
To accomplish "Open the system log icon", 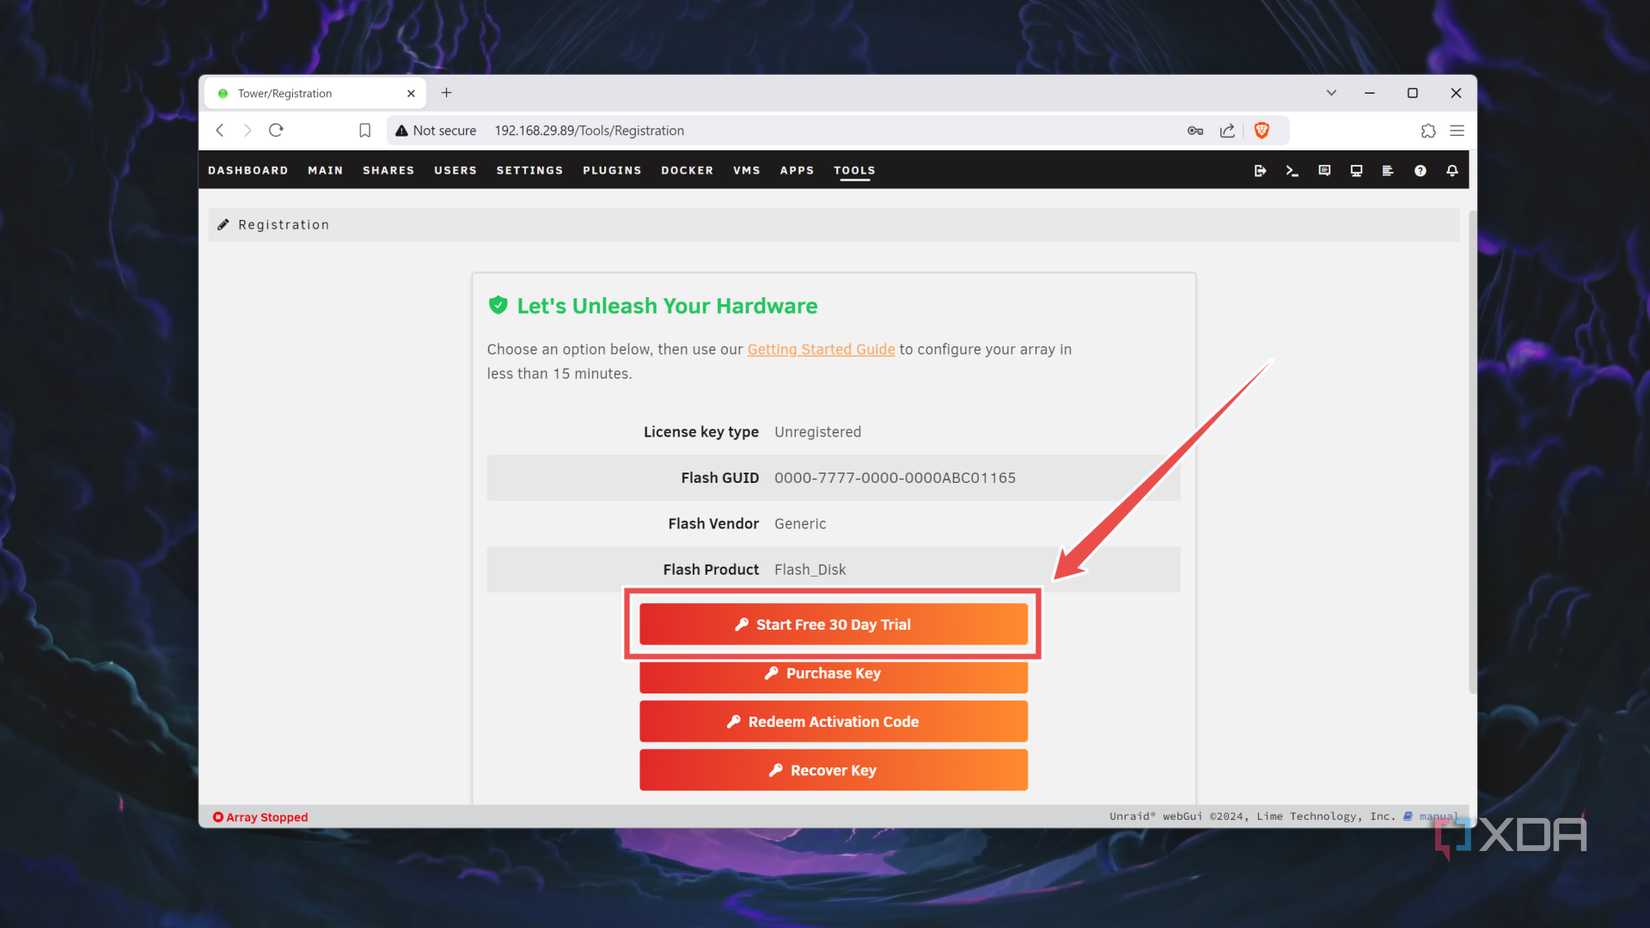I will coord(1388,171).
